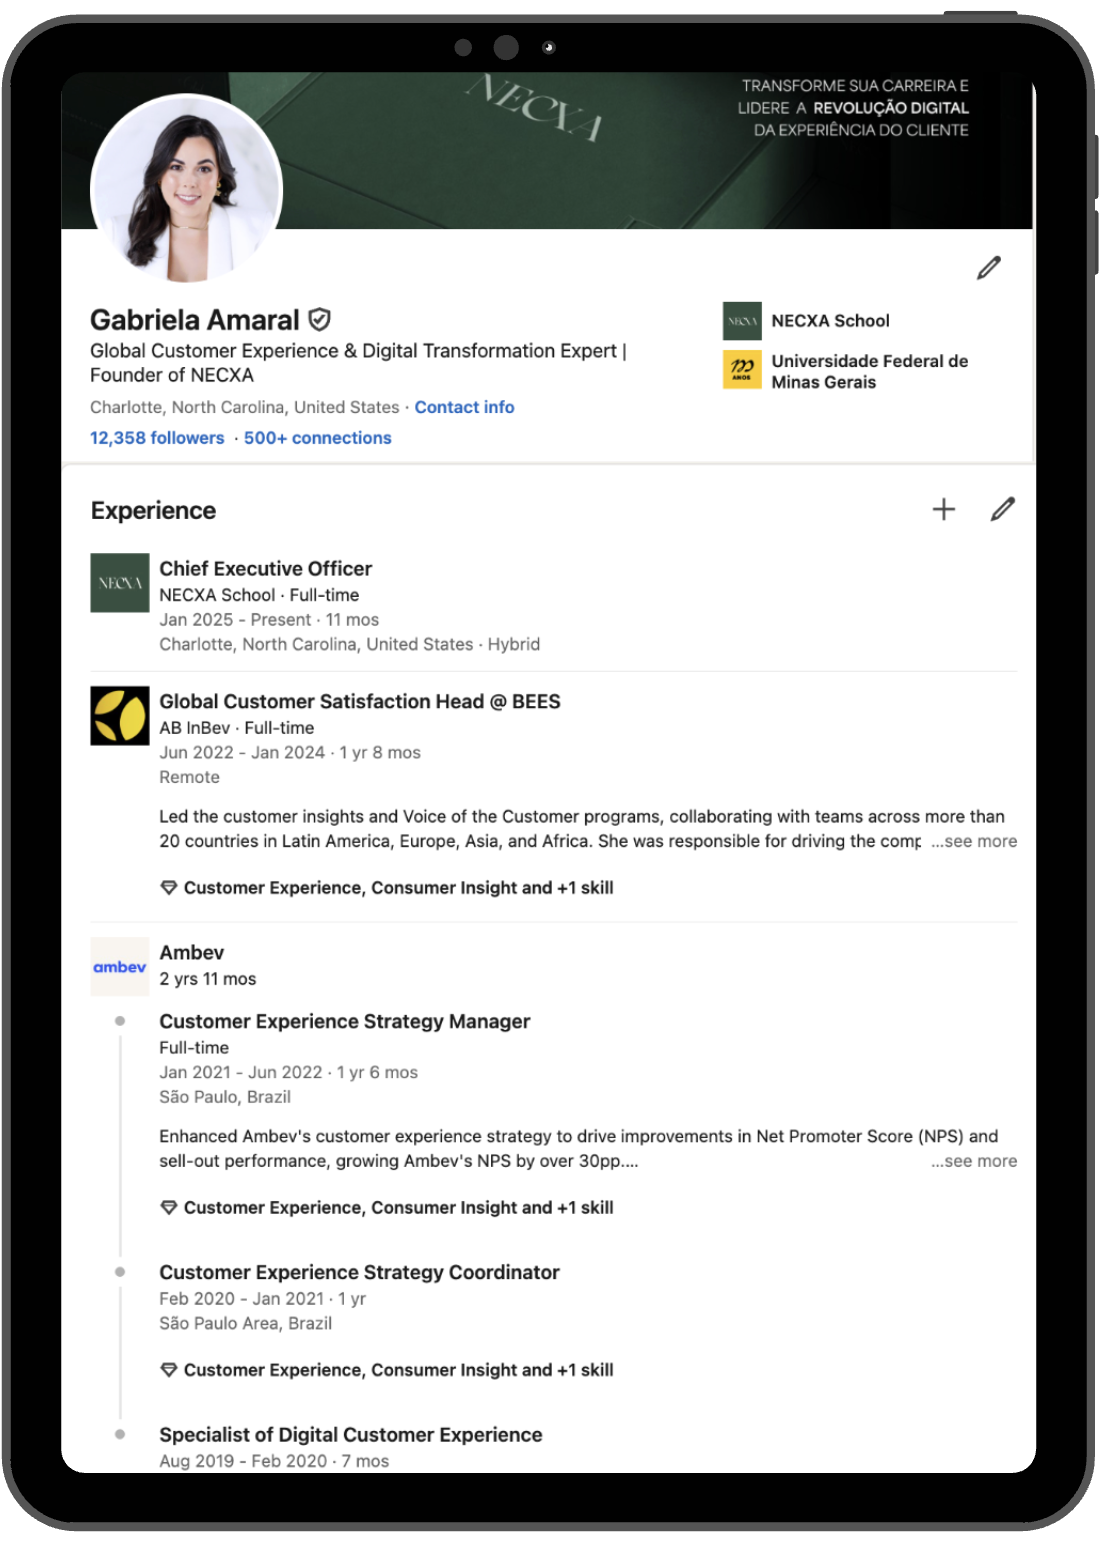
Task: Open the profile photo
Action: point(187,189)
